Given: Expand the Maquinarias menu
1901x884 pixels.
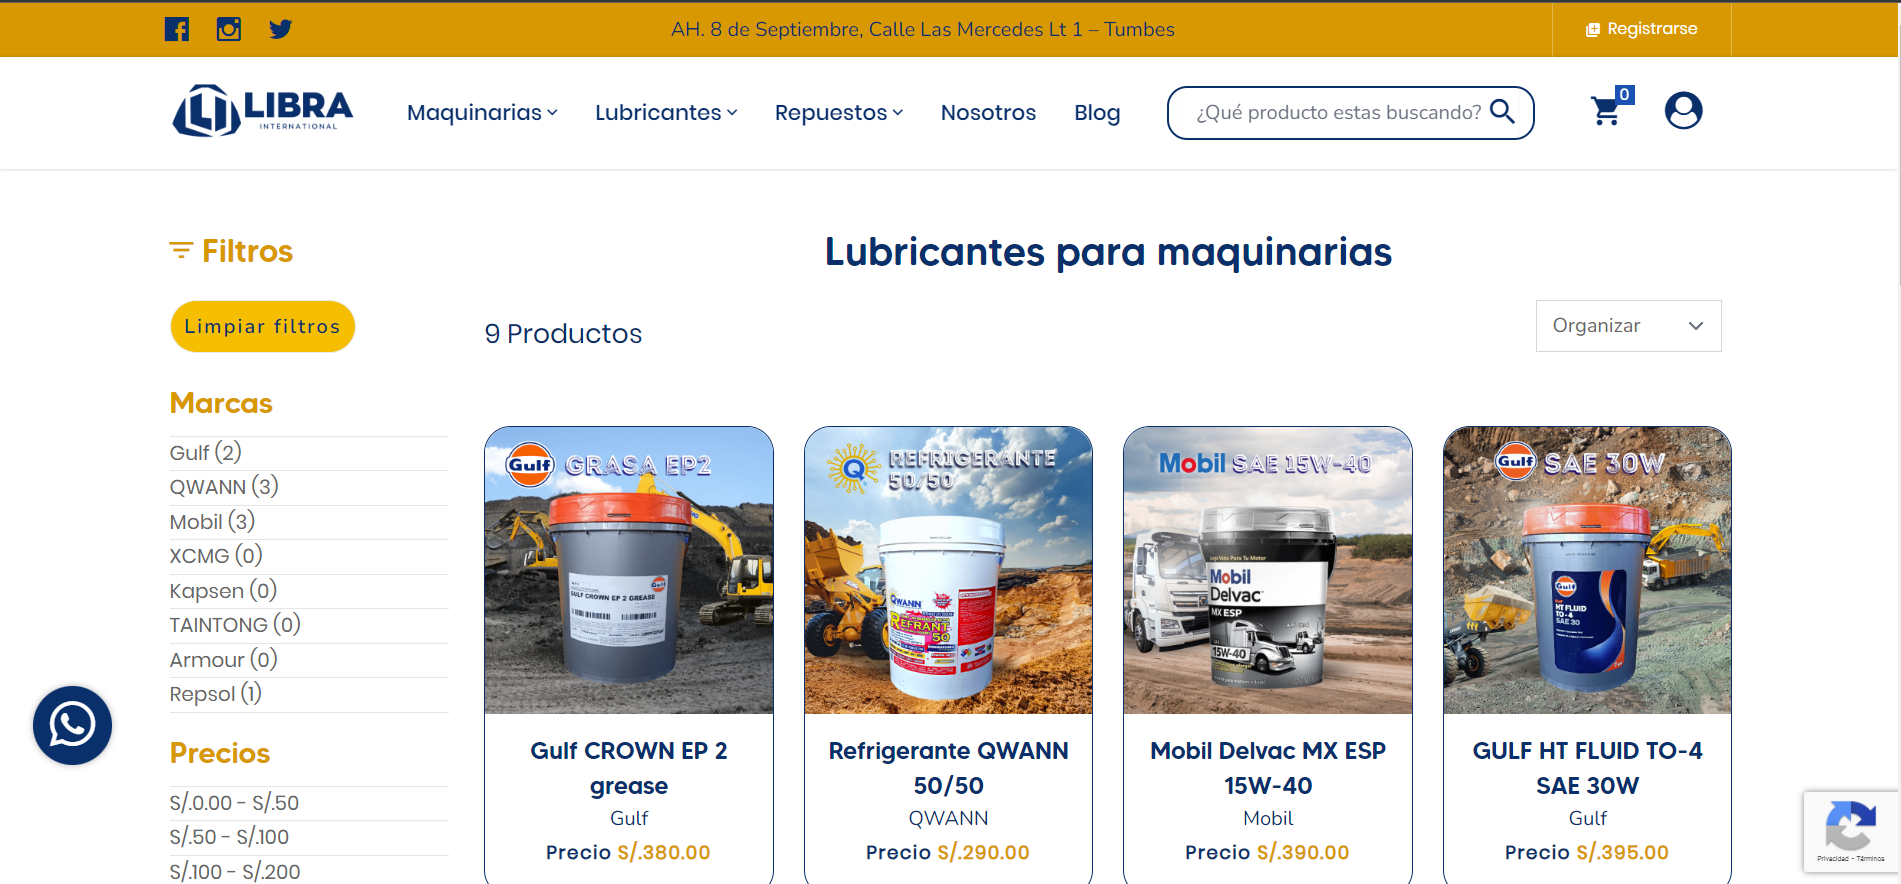Looking at the screenshot, I should tap(482, 112).
